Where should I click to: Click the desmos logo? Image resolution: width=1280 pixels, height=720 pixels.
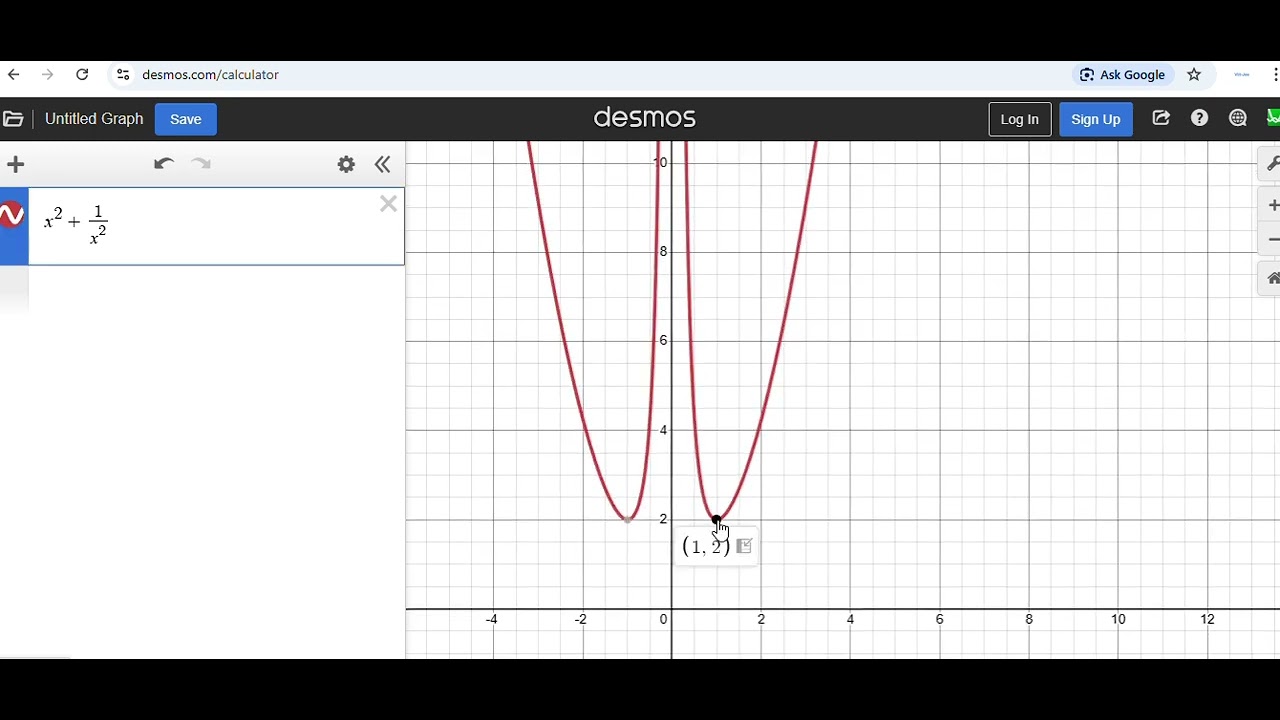(x=644, y=118)
